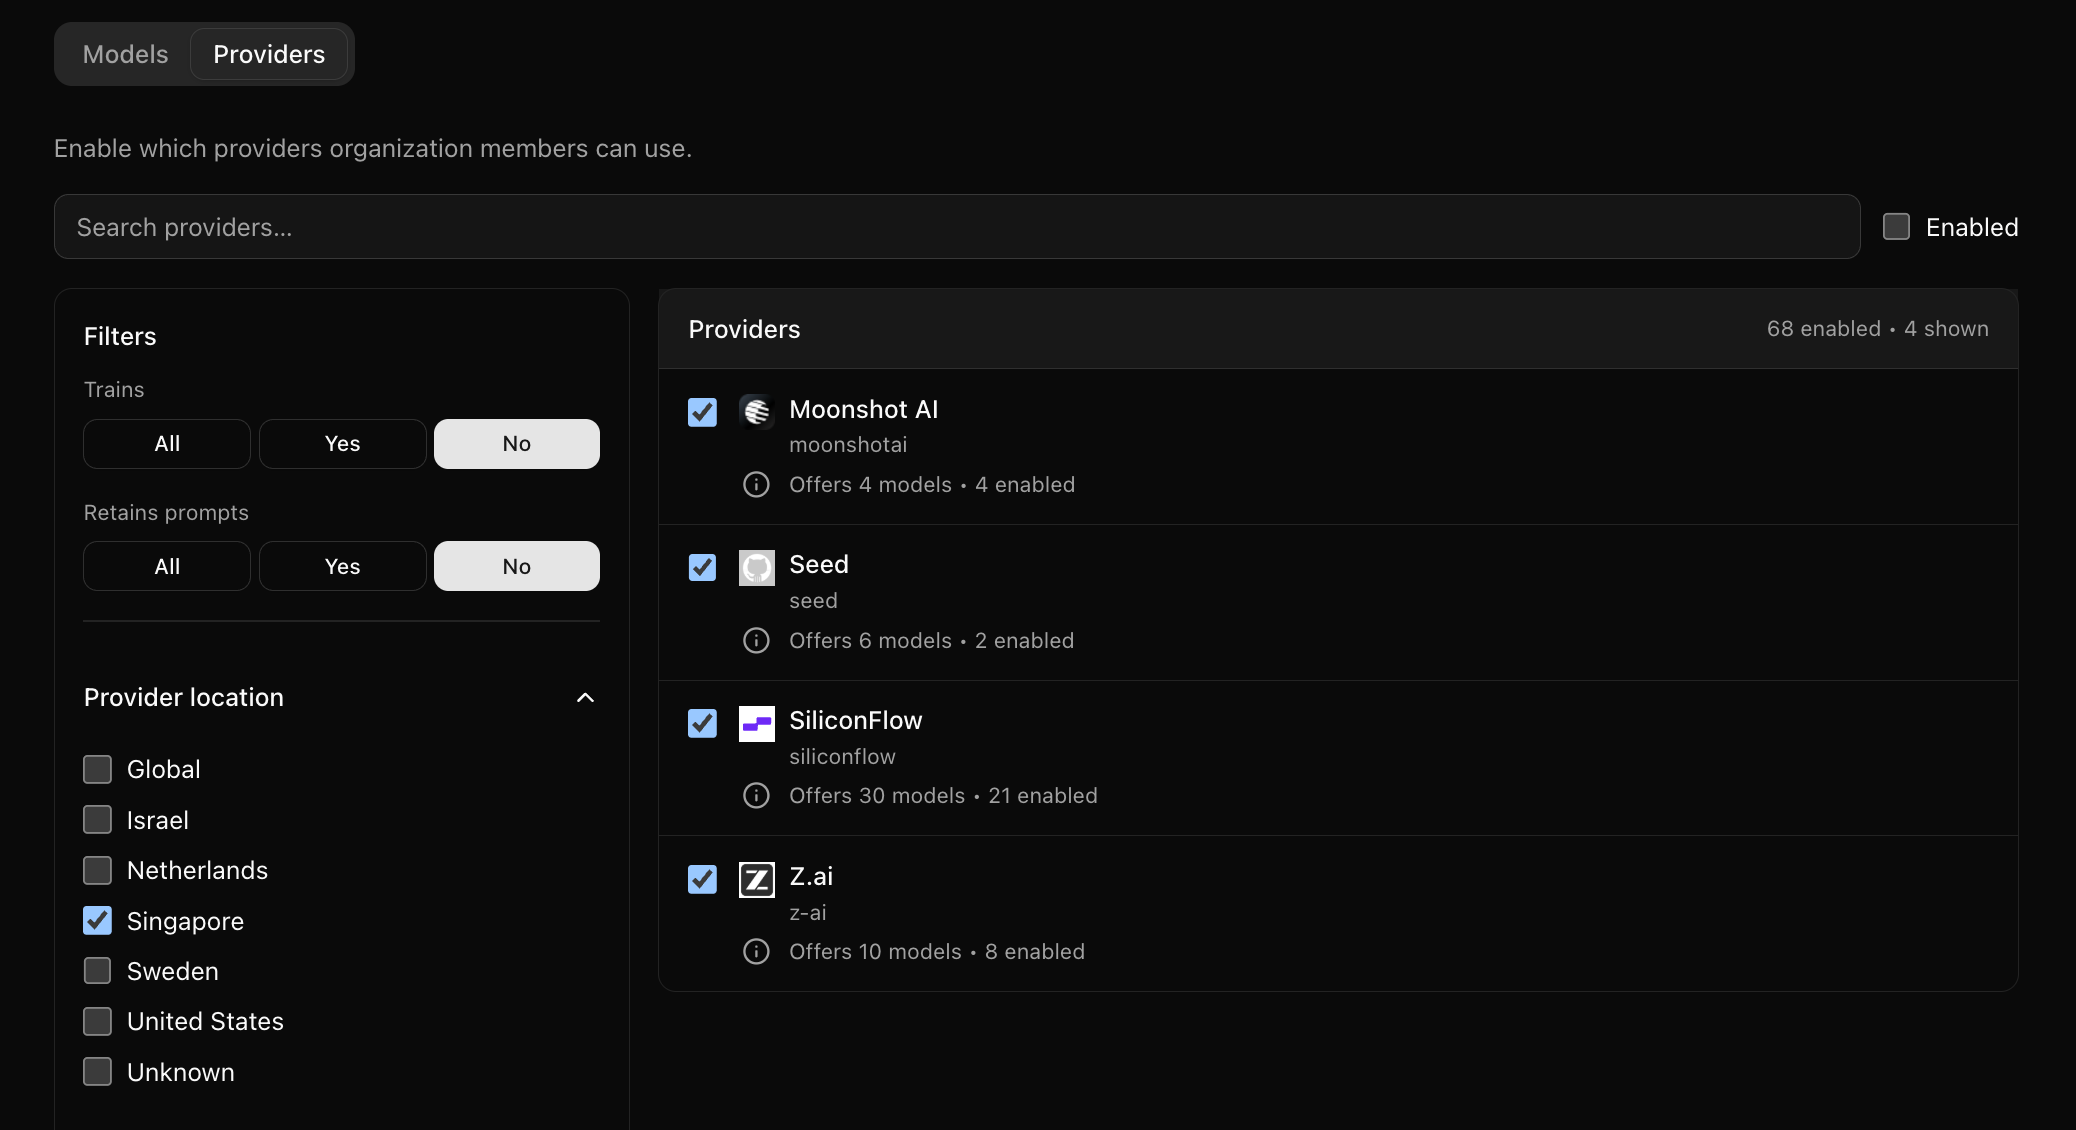Open info icon for Moonshot AI models

(756, 485)
